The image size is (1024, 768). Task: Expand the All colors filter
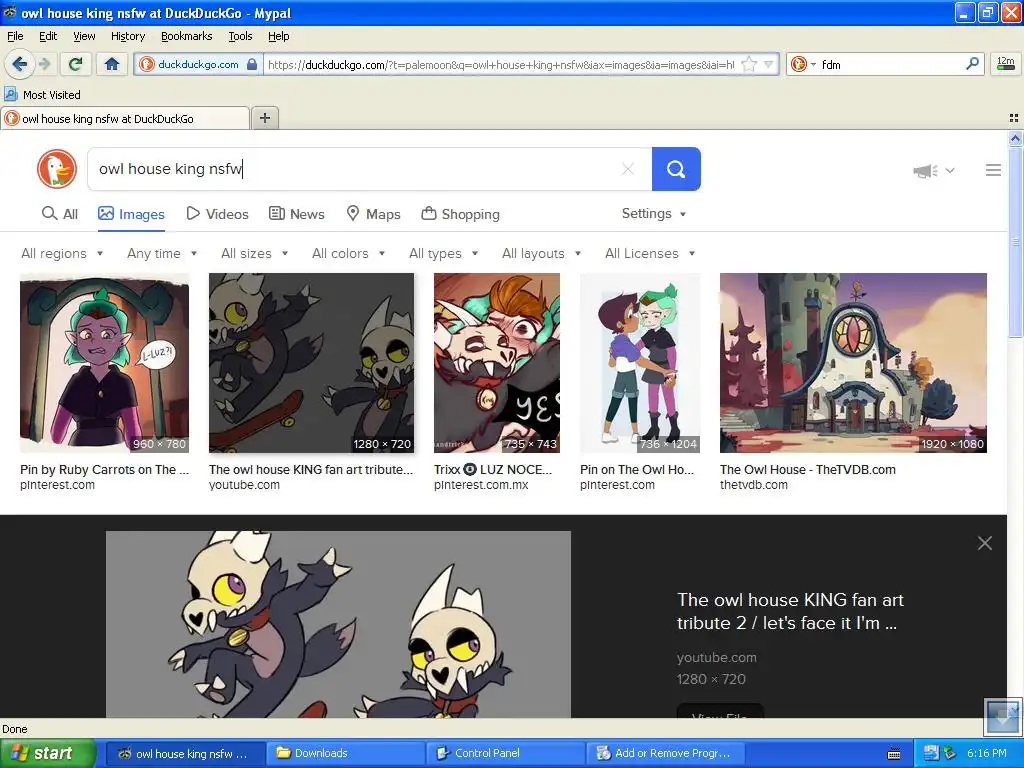(348, 253)
